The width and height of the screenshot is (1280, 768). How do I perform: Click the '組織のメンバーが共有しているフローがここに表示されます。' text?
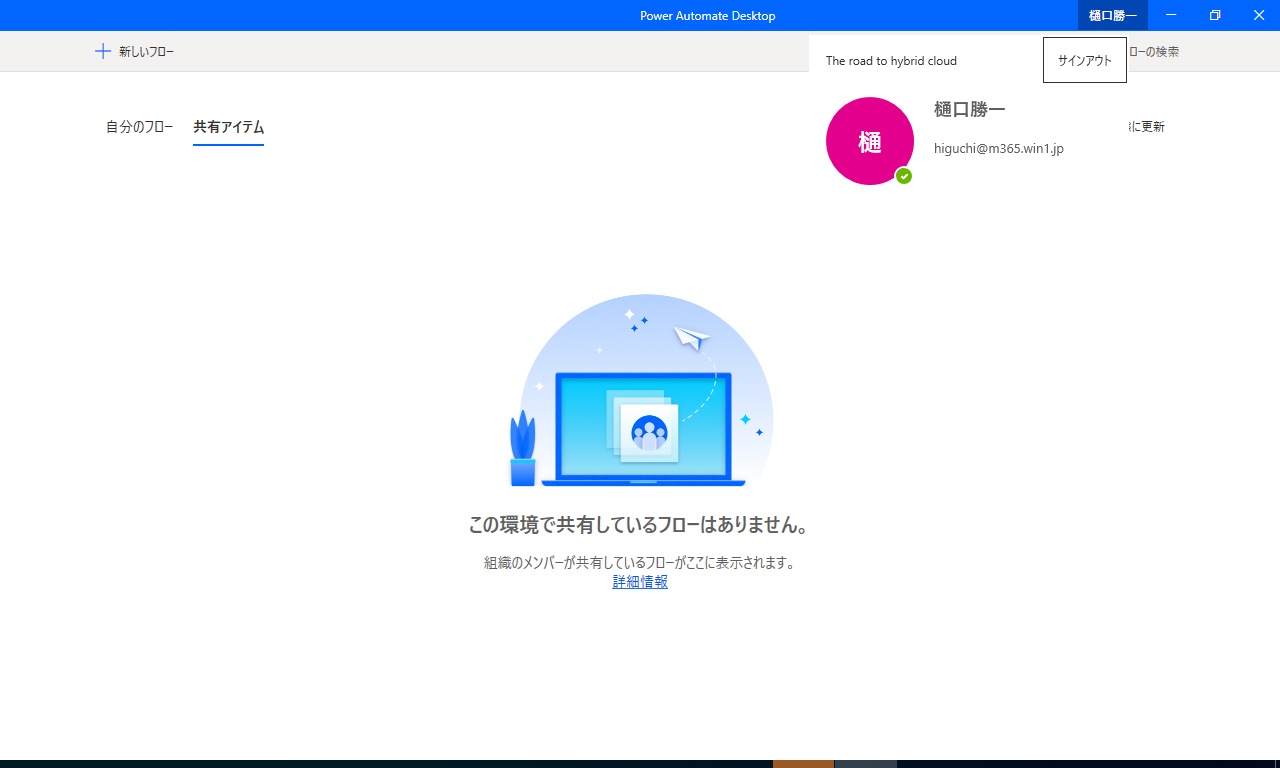point(640,563)
